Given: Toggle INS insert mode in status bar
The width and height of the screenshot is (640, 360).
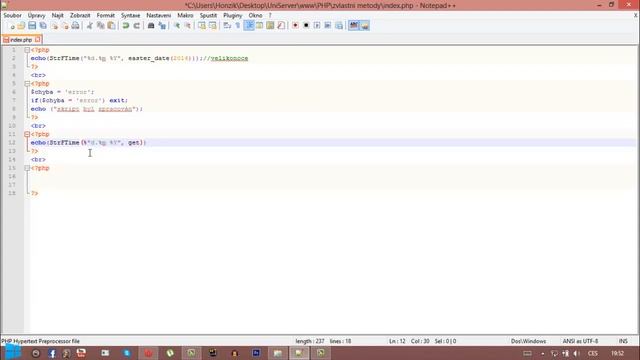Looking at the screenshot, I should pos(623,341).
